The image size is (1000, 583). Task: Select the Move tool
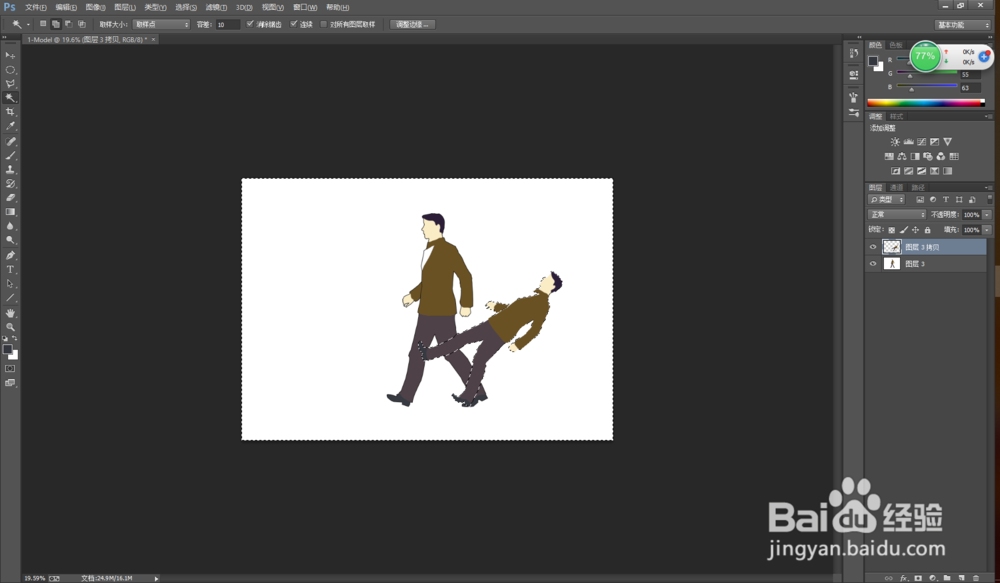pyautogui.click(x=10, y=55)
